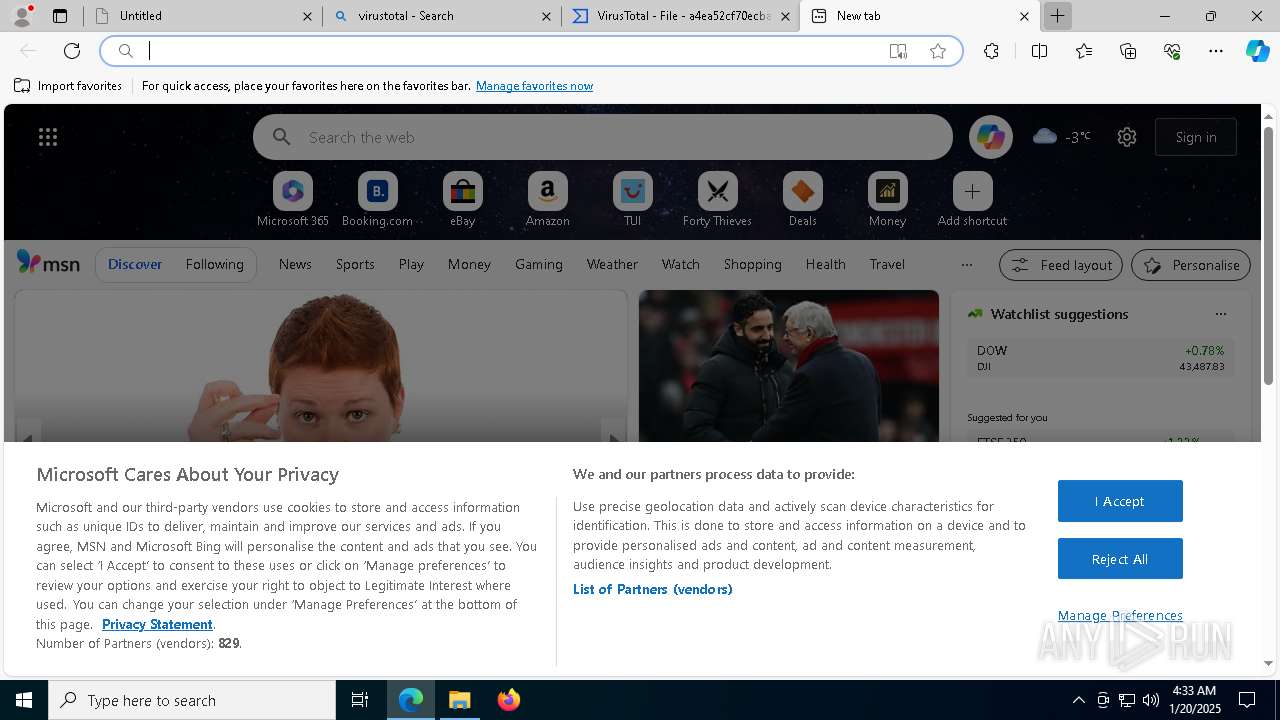Image resolution: width=1280 pixels, height=720 pixels.
Task: Show hidden system tray icons
Action: (x=1078, y=700)
